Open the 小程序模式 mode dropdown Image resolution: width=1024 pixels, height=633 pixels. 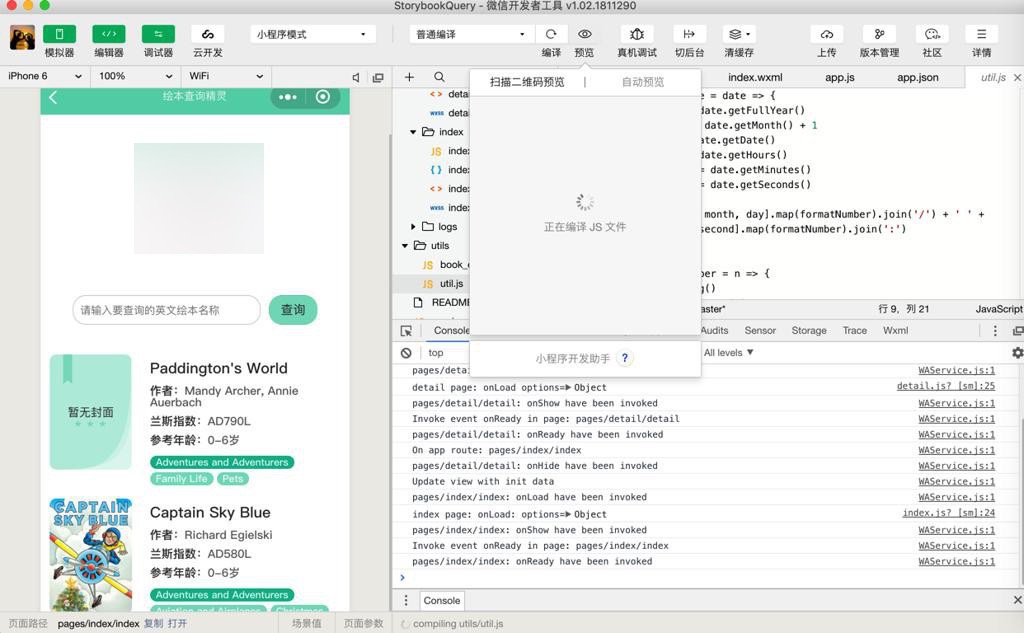click(312, 34)
